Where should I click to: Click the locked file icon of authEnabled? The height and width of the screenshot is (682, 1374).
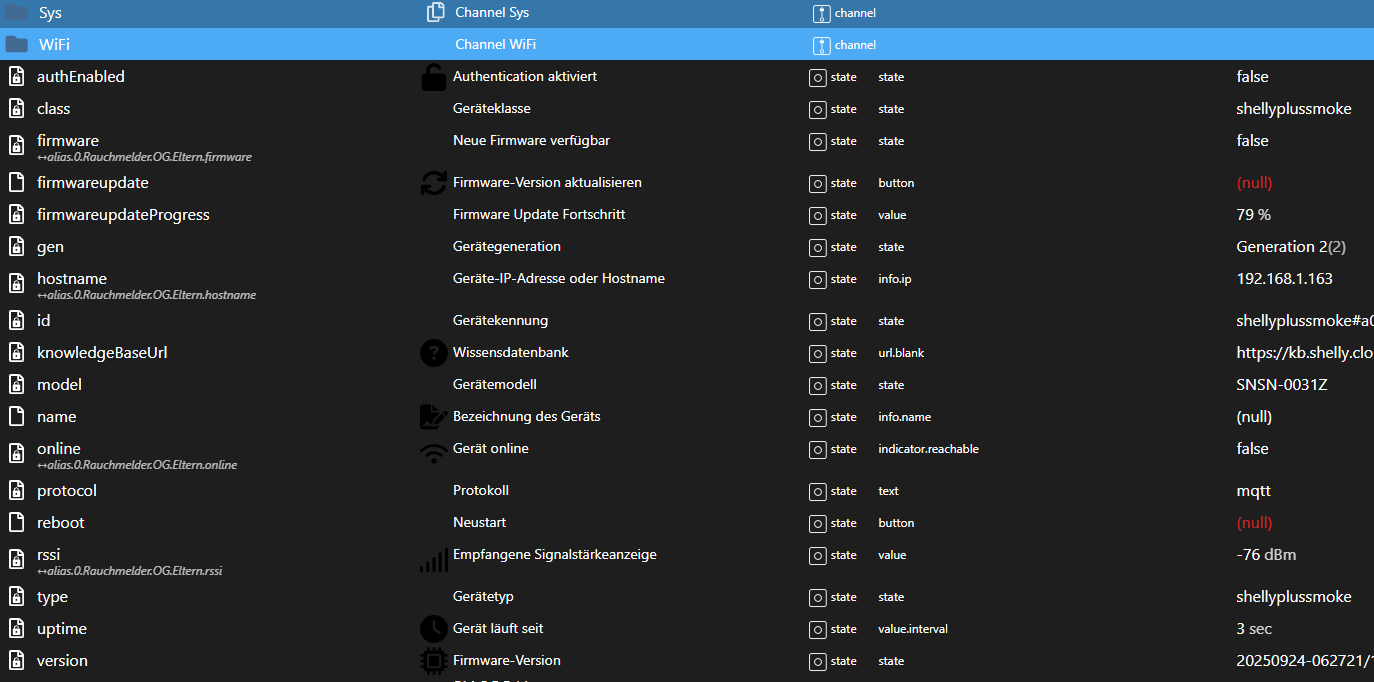(16, 77)
